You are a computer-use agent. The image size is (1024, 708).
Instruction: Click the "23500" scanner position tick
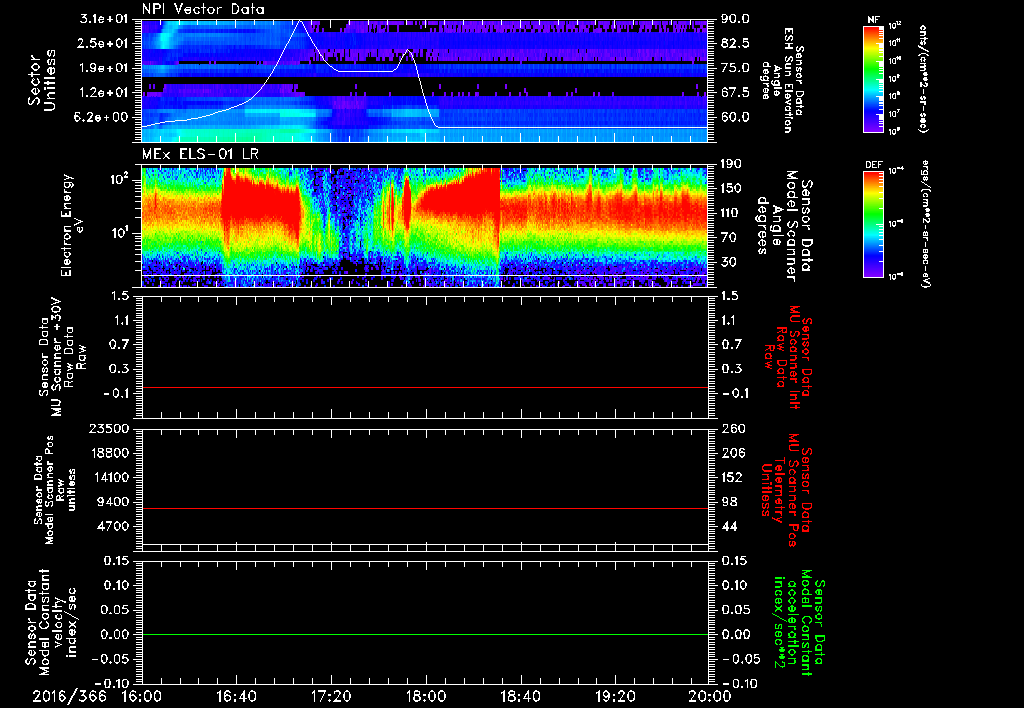coord(108,429)
